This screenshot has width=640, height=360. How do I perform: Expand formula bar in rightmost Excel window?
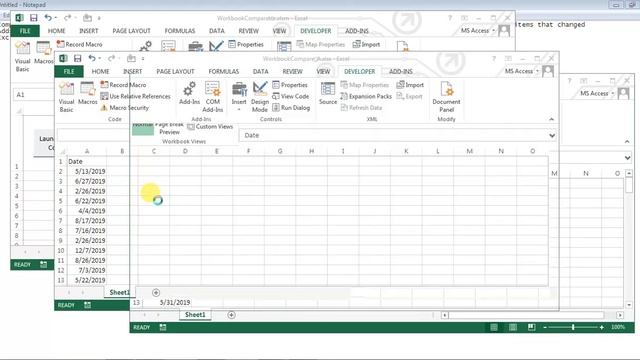(x=627, y=158)
